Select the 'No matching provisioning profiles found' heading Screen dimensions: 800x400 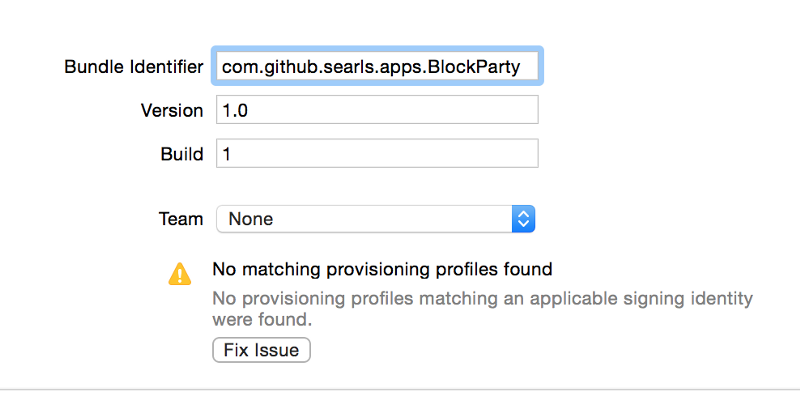coord(382,269)
